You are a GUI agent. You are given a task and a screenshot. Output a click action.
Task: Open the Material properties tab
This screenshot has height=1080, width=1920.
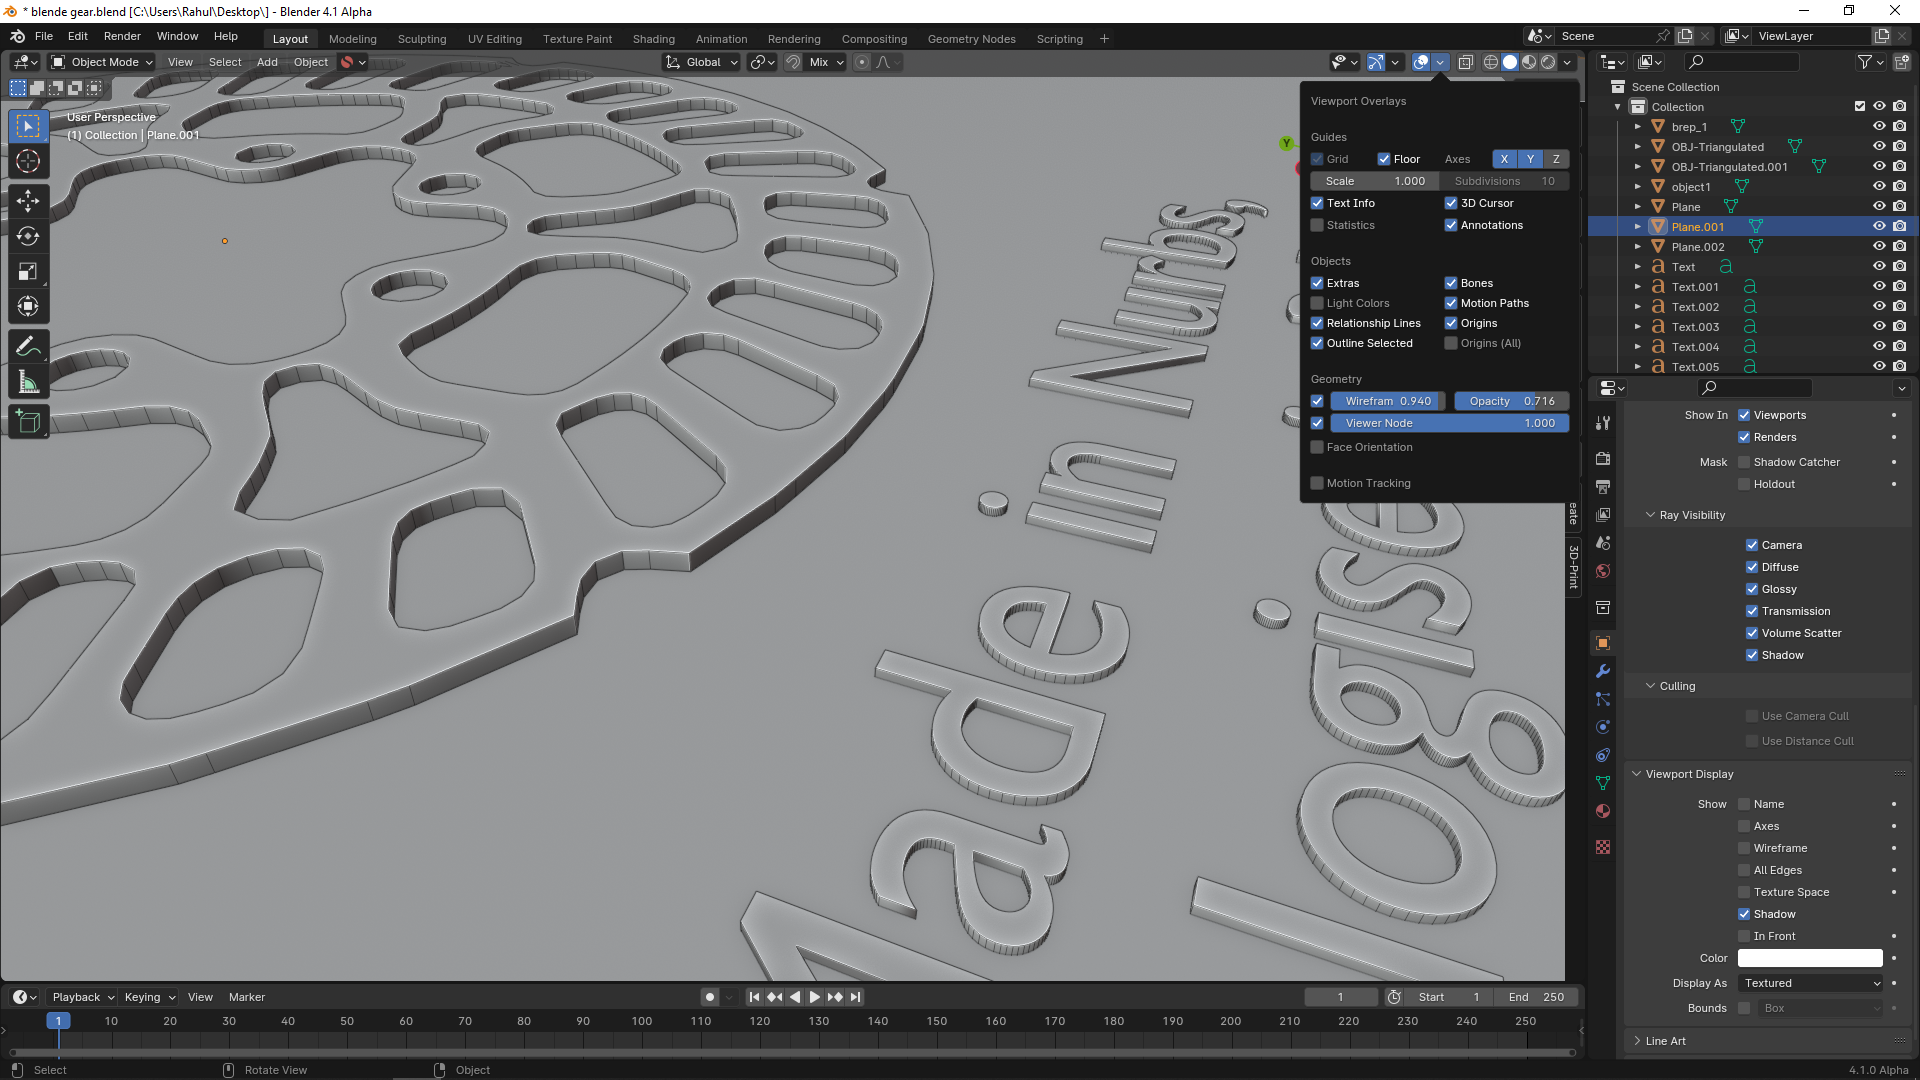[x=1603, y=811]
